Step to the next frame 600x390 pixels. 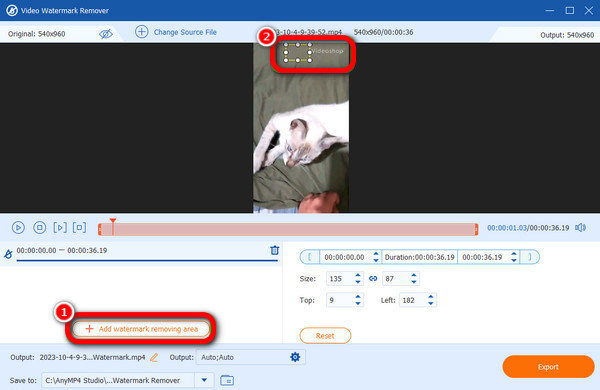(x=60, y=227)
